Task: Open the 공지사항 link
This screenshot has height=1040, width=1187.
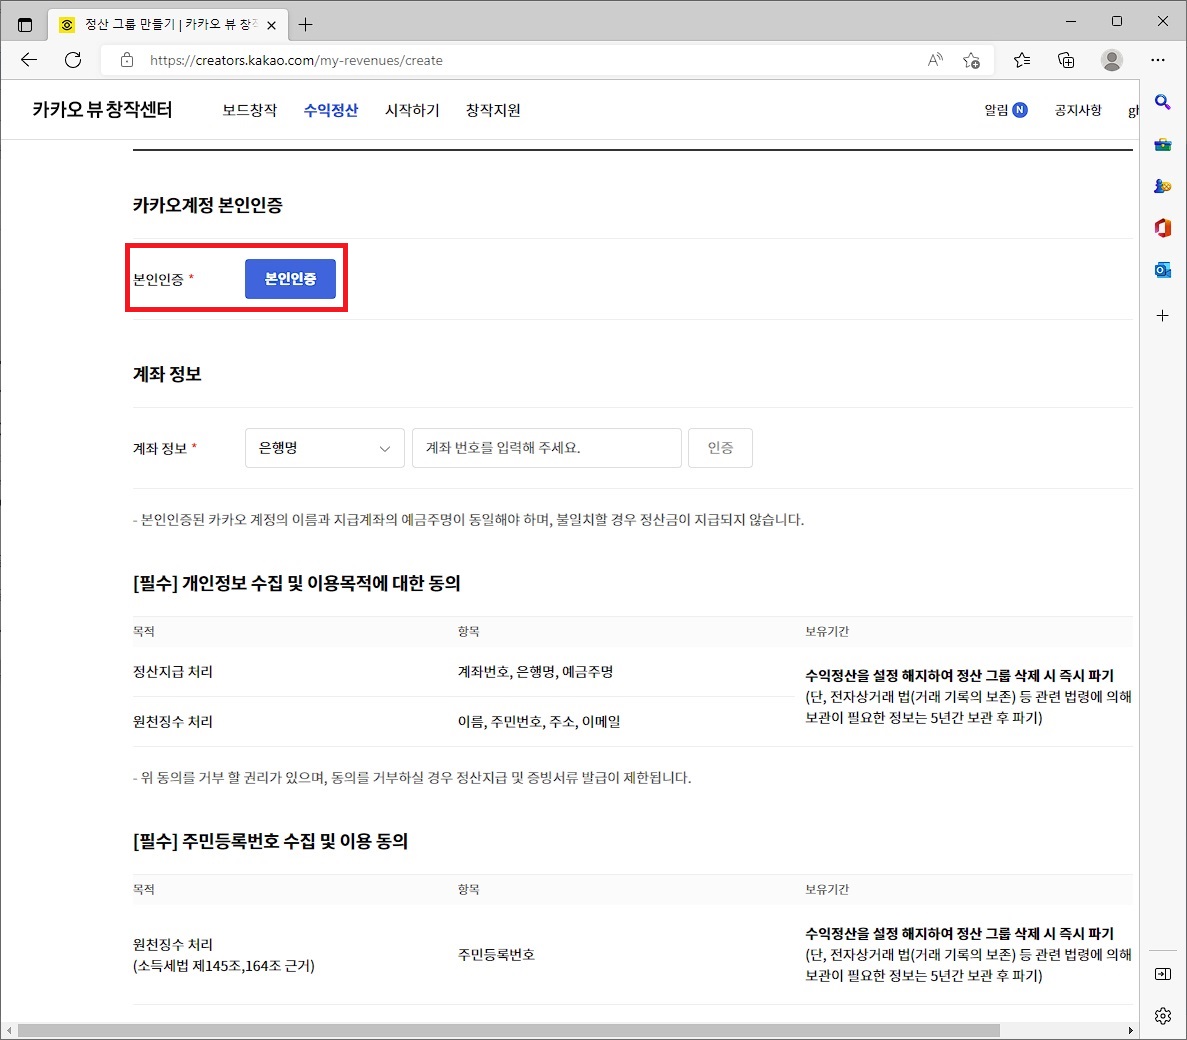Action: tap(1078, 111)
